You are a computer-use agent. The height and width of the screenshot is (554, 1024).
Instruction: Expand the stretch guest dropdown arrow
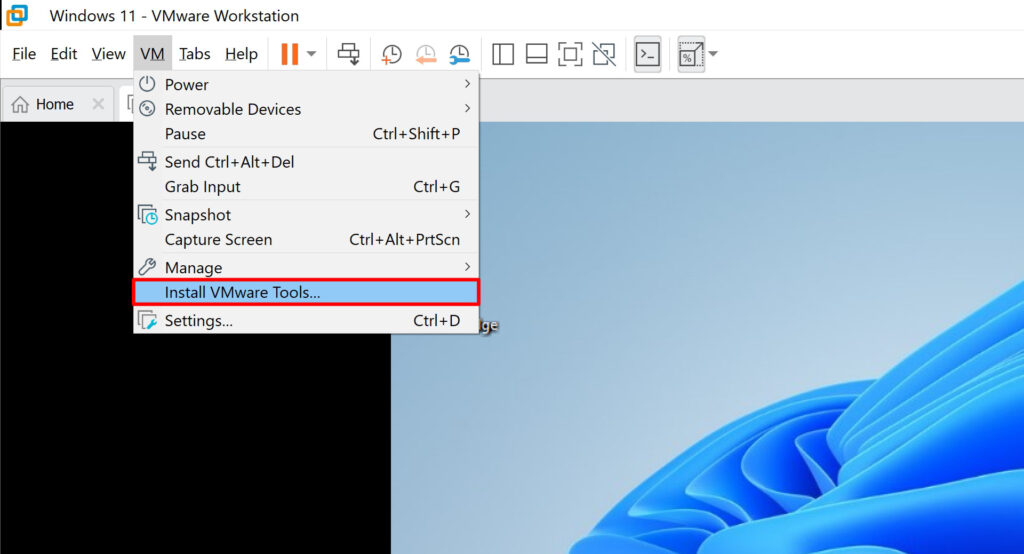(712, 54)
